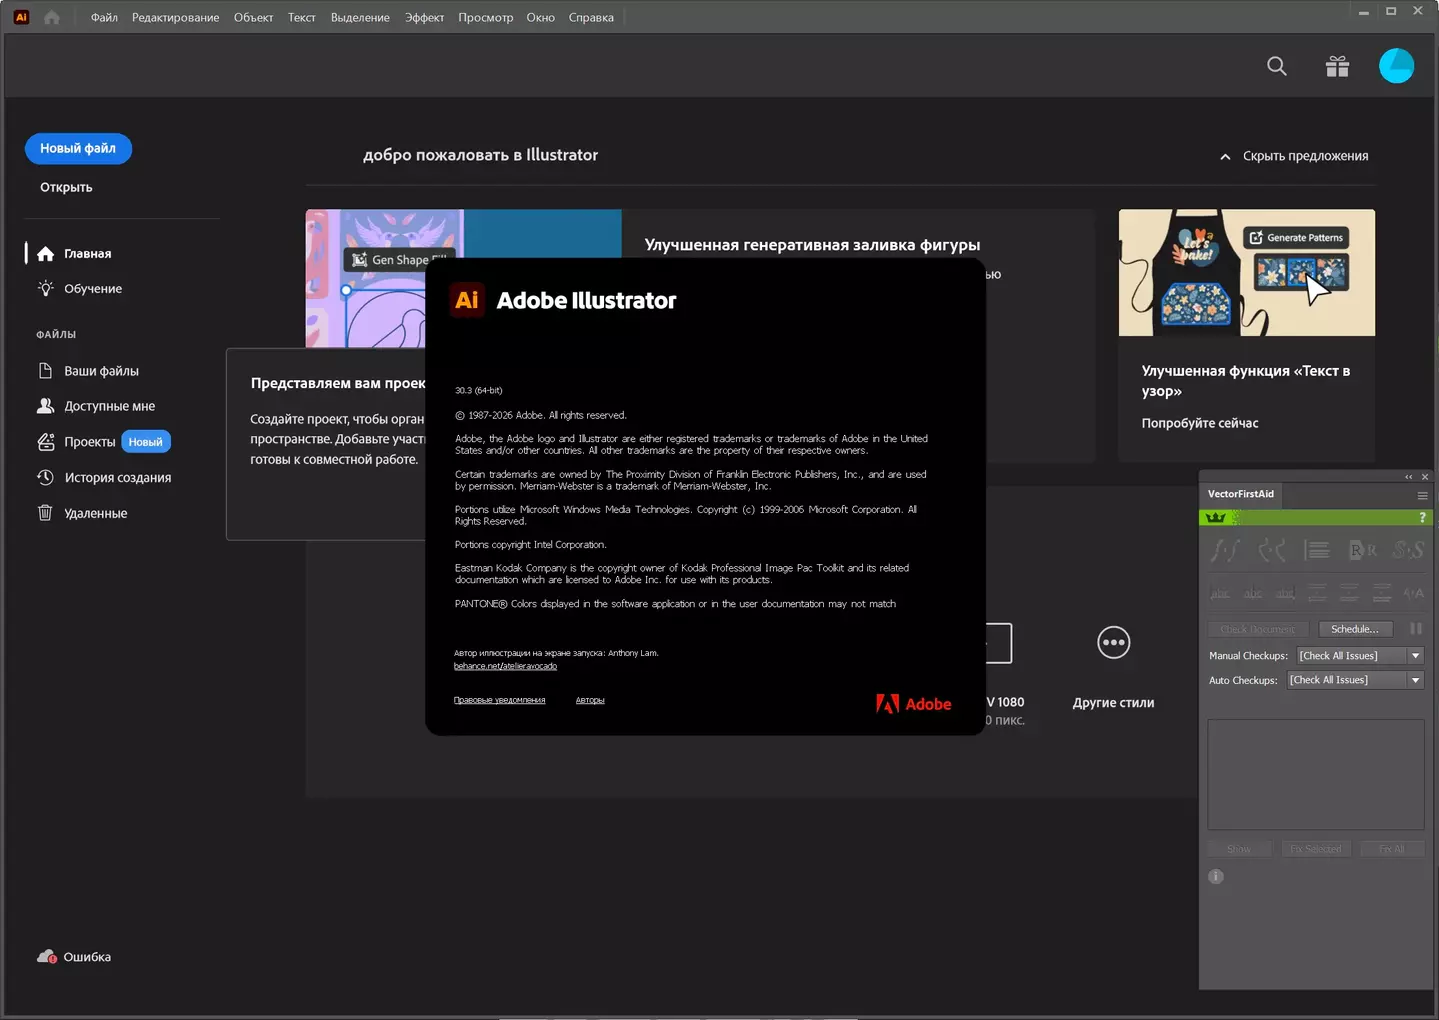Click the cloud sync error icon
1439x1020 pixels.
click(x=46, y=957)
